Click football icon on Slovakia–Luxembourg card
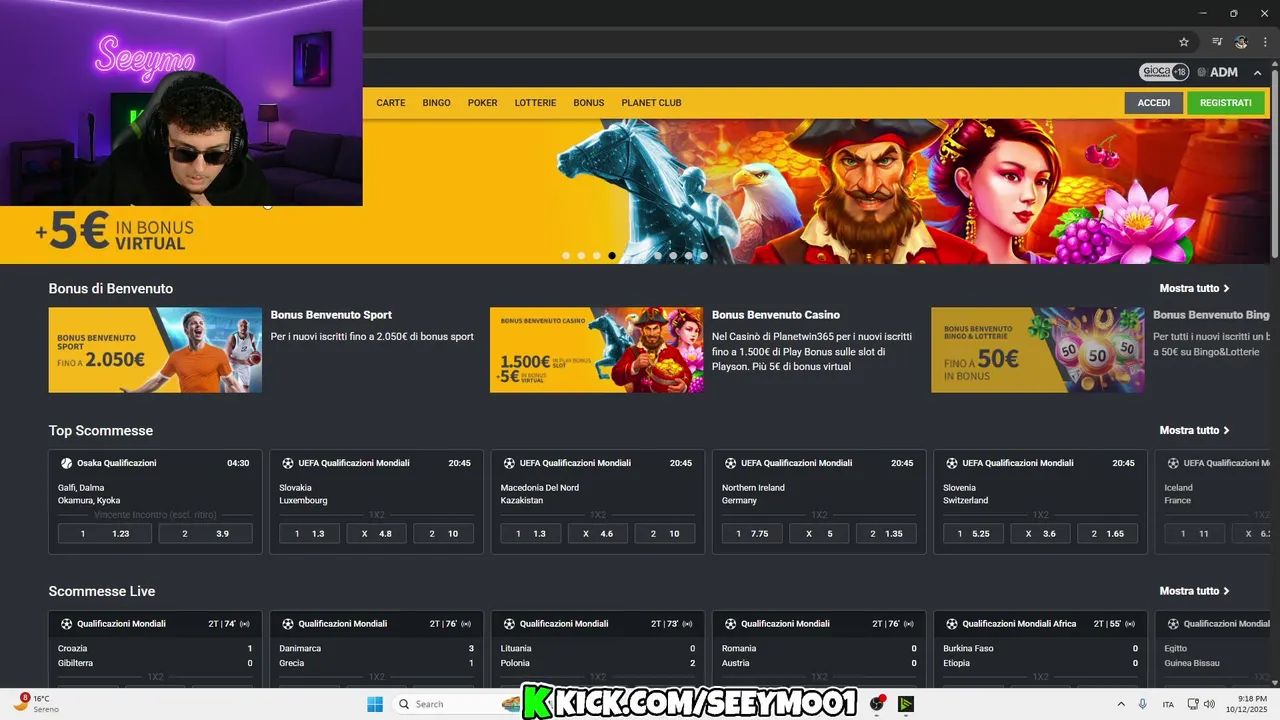Viewport: 1280px width, 720px height. click(x=287, y=463)
